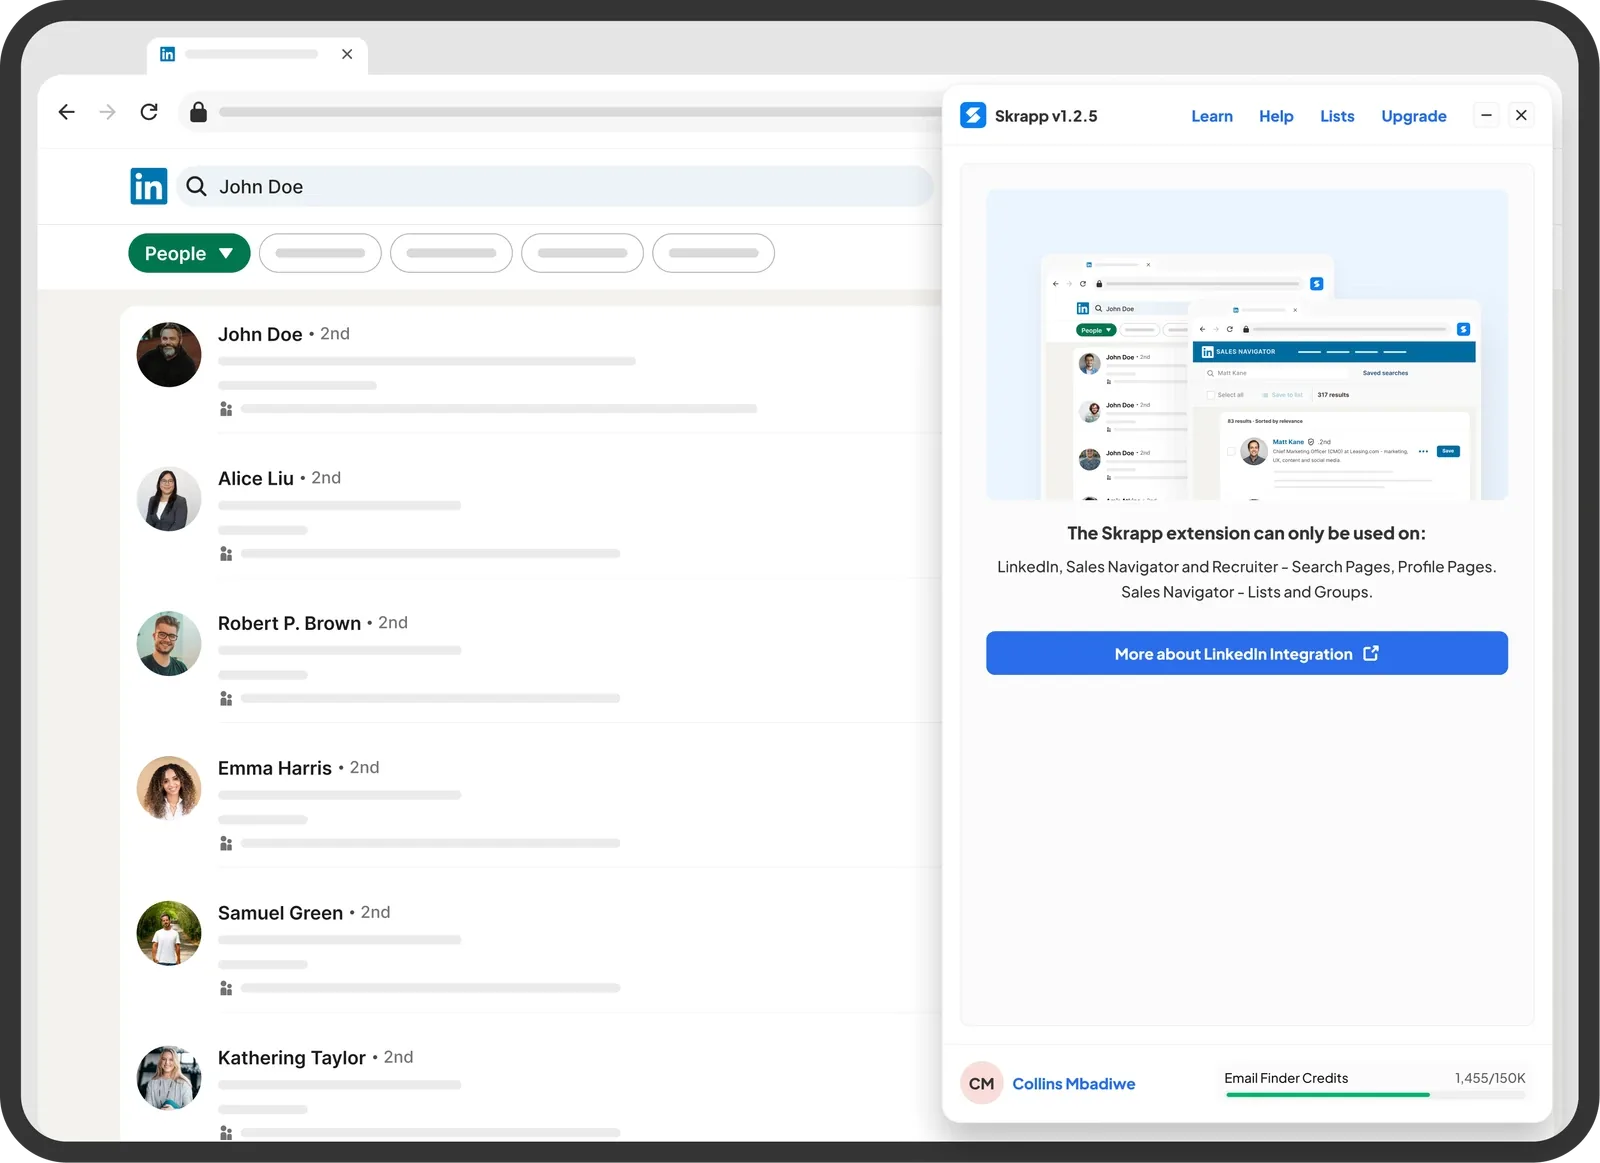1600x1163 pixels.
Task: Click the LinkedIn logo icon
Action: (x=149, y=186)
